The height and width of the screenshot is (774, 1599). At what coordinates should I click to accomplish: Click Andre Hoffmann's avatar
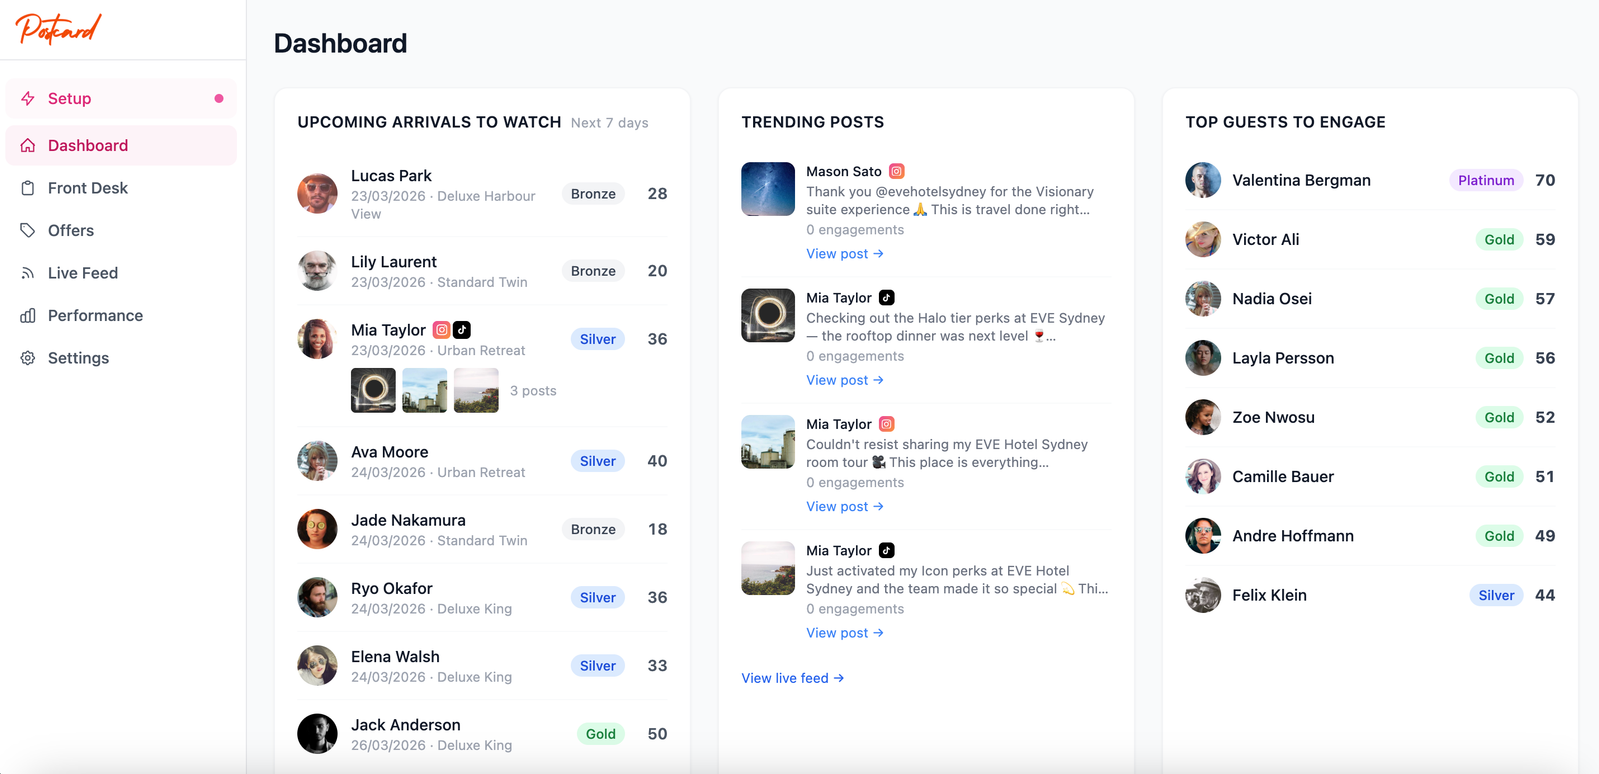click(x=1203, y=536)
